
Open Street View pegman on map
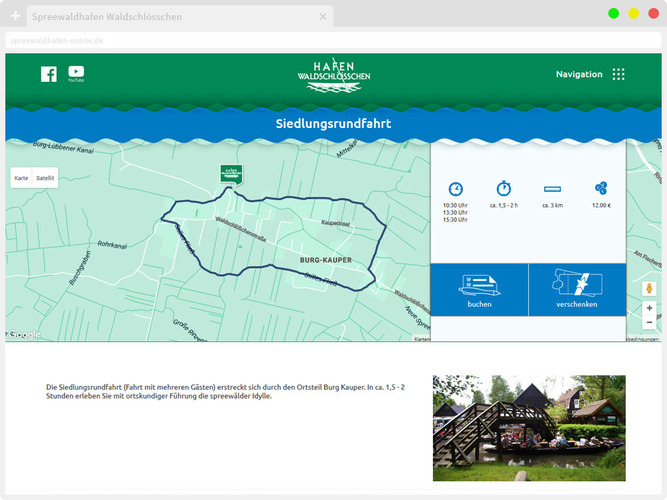(649, 289)
